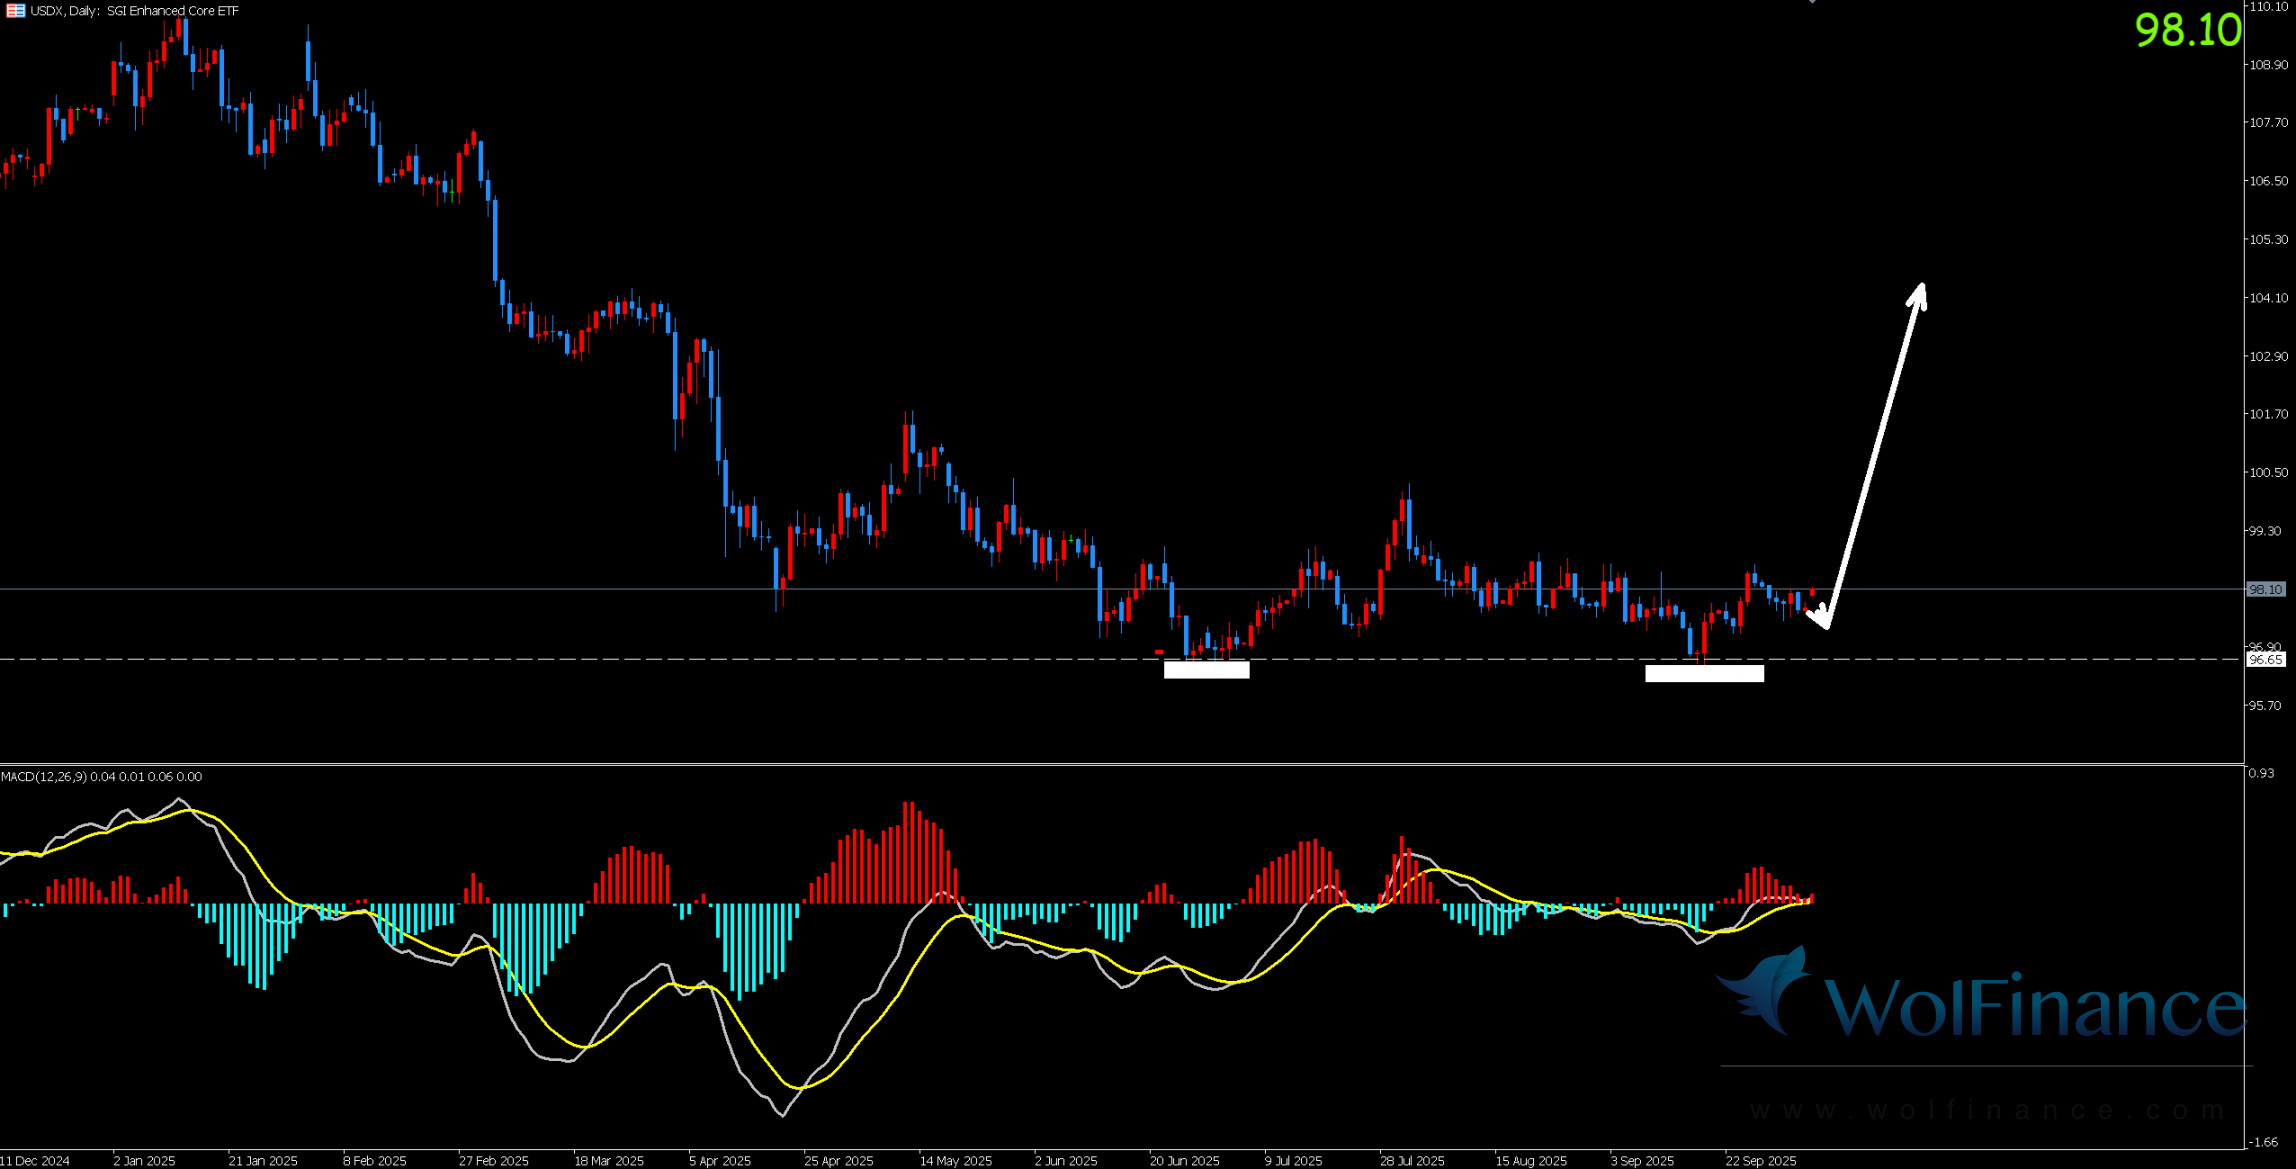Viewport: 2296px width, 1169px height.
Task: Click the depth-of-market icon beside USDX title
Action: coord(15,11)
